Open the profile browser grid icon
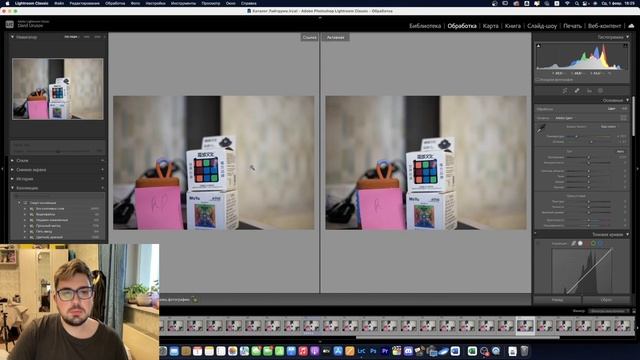This screenshot has height=360, width=640. point(624,118)
